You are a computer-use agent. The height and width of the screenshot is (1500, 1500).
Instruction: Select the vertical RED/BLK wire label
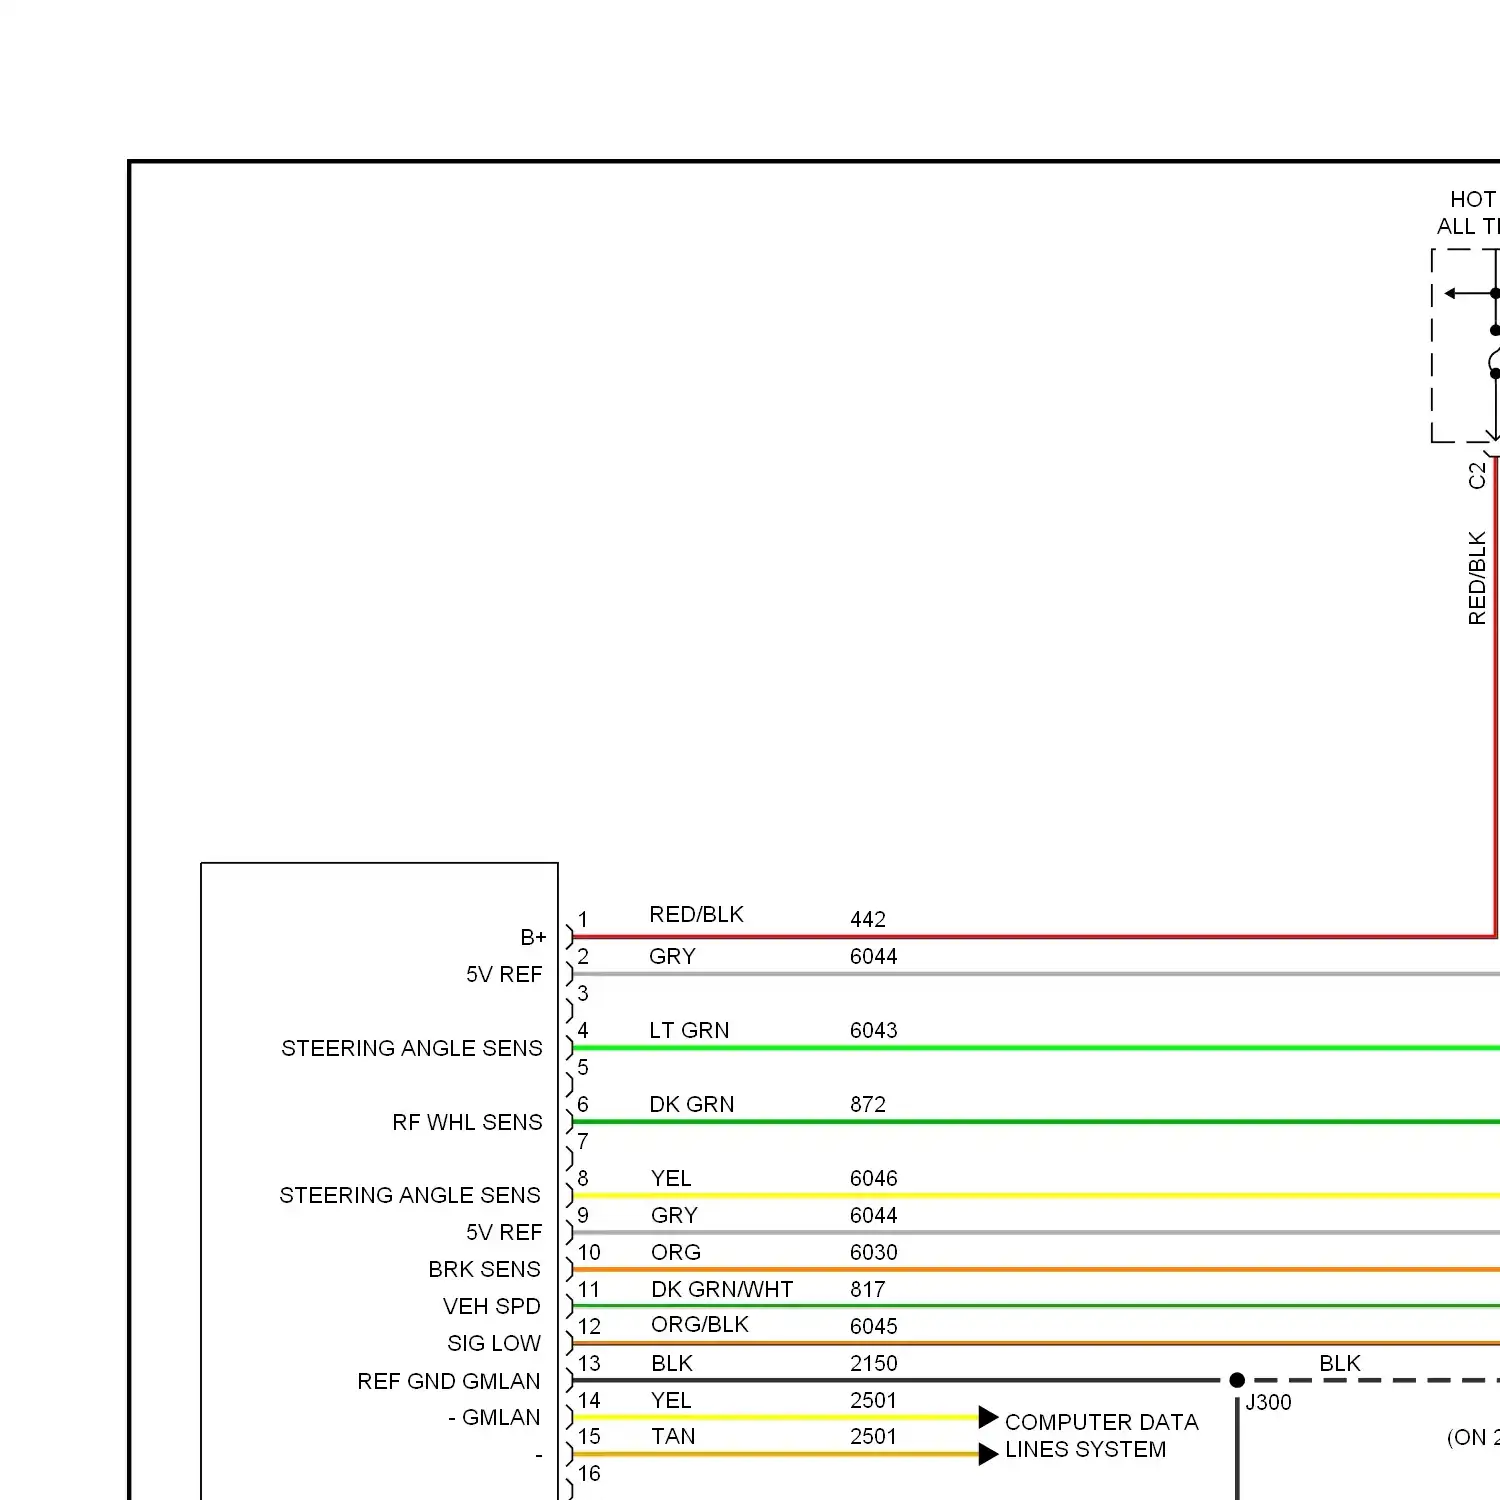click(x=1477, y=578)
